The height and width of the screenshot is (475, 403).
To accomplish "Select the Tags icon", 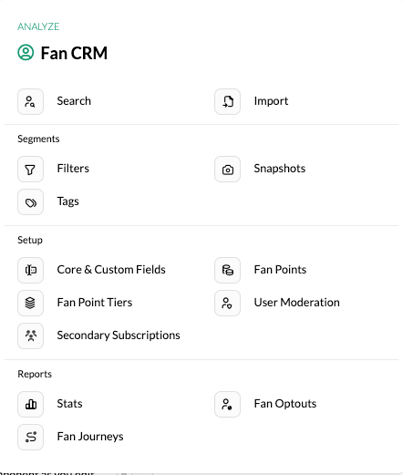I will tap(30, 202).
